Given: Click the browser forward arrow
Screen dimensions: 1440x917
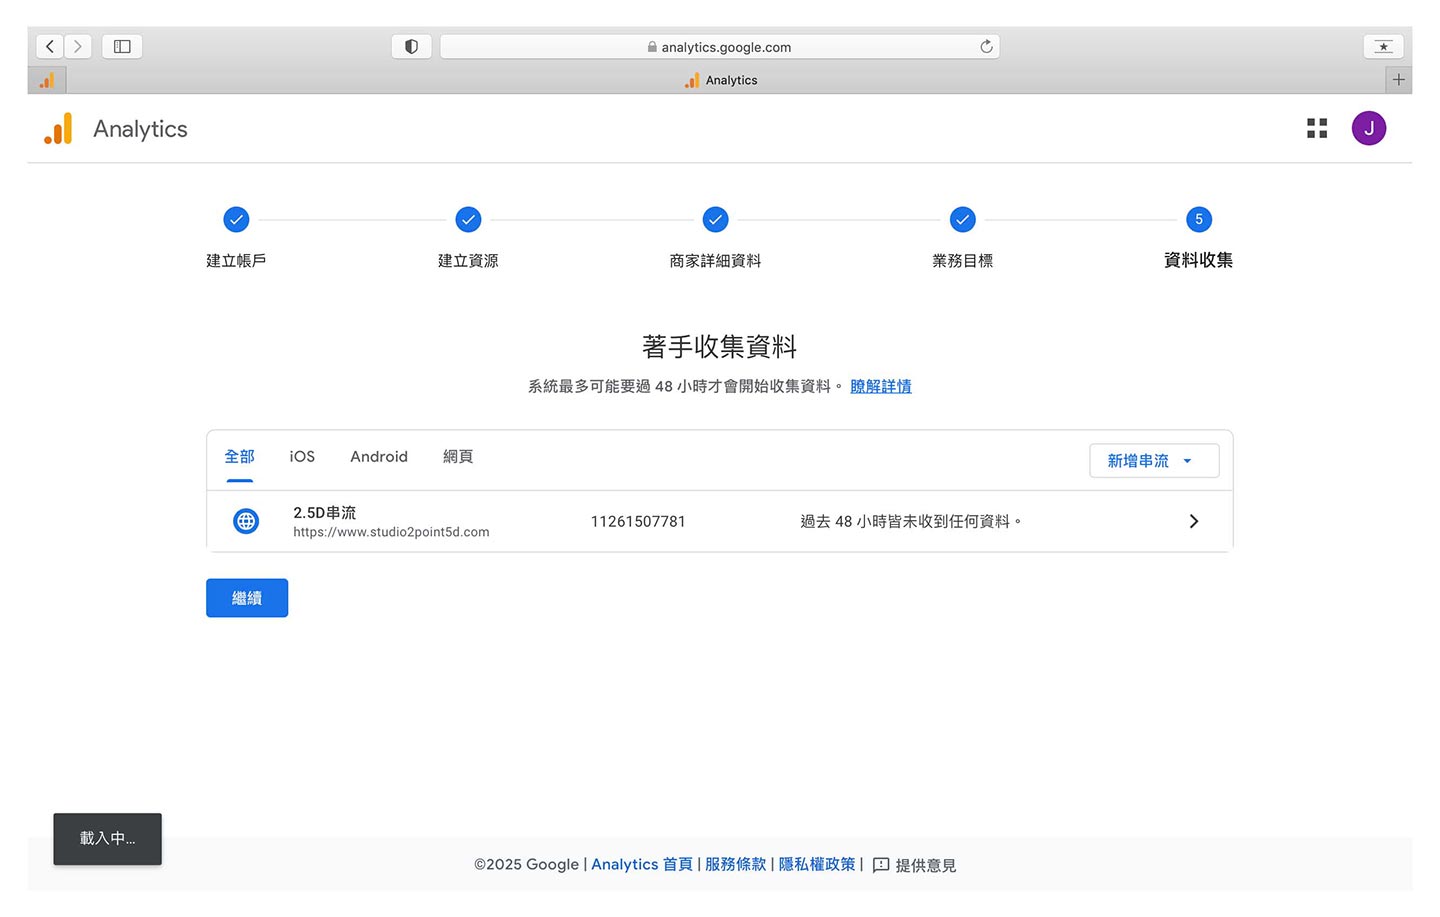Looking at the screenshot, I should pyautogui.click(x=78, y=46).
